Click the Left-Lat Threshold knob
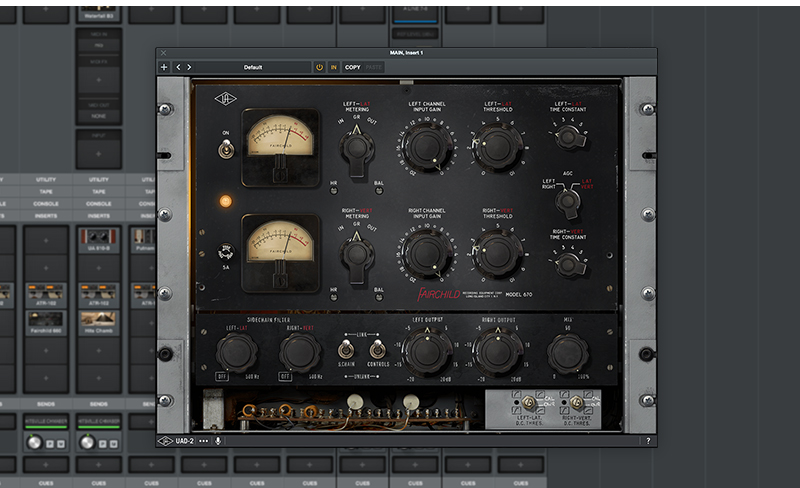Screen dimensions: 800x488 pos(497,148)
